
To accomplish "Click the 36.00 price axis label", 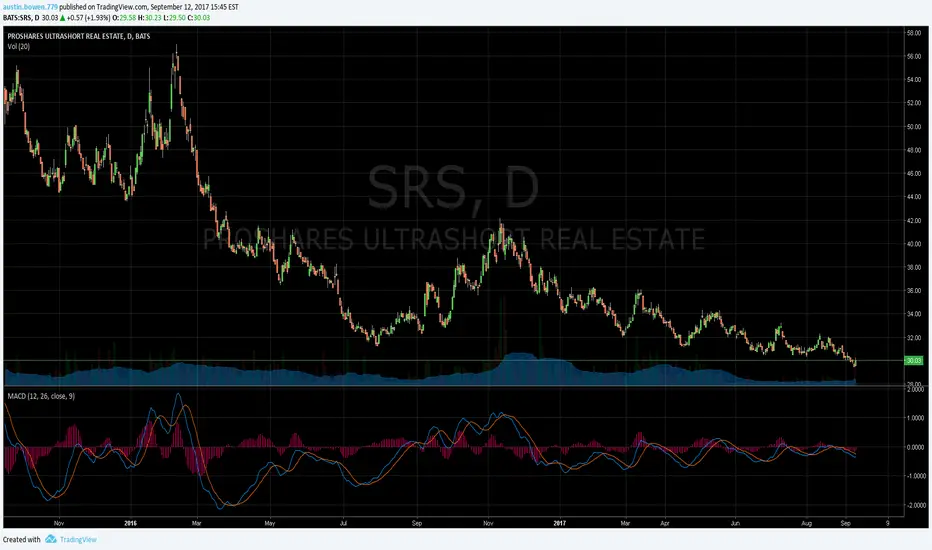I will point(914,291).
